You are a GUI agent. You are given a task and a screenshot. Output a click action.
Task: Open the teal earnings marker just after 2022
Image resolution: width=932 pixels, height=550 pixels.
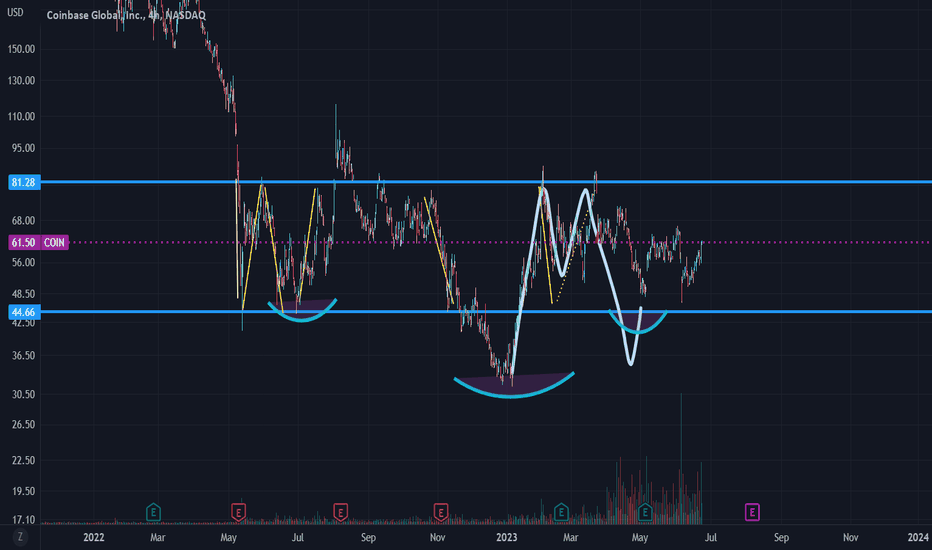click(153, 512)
